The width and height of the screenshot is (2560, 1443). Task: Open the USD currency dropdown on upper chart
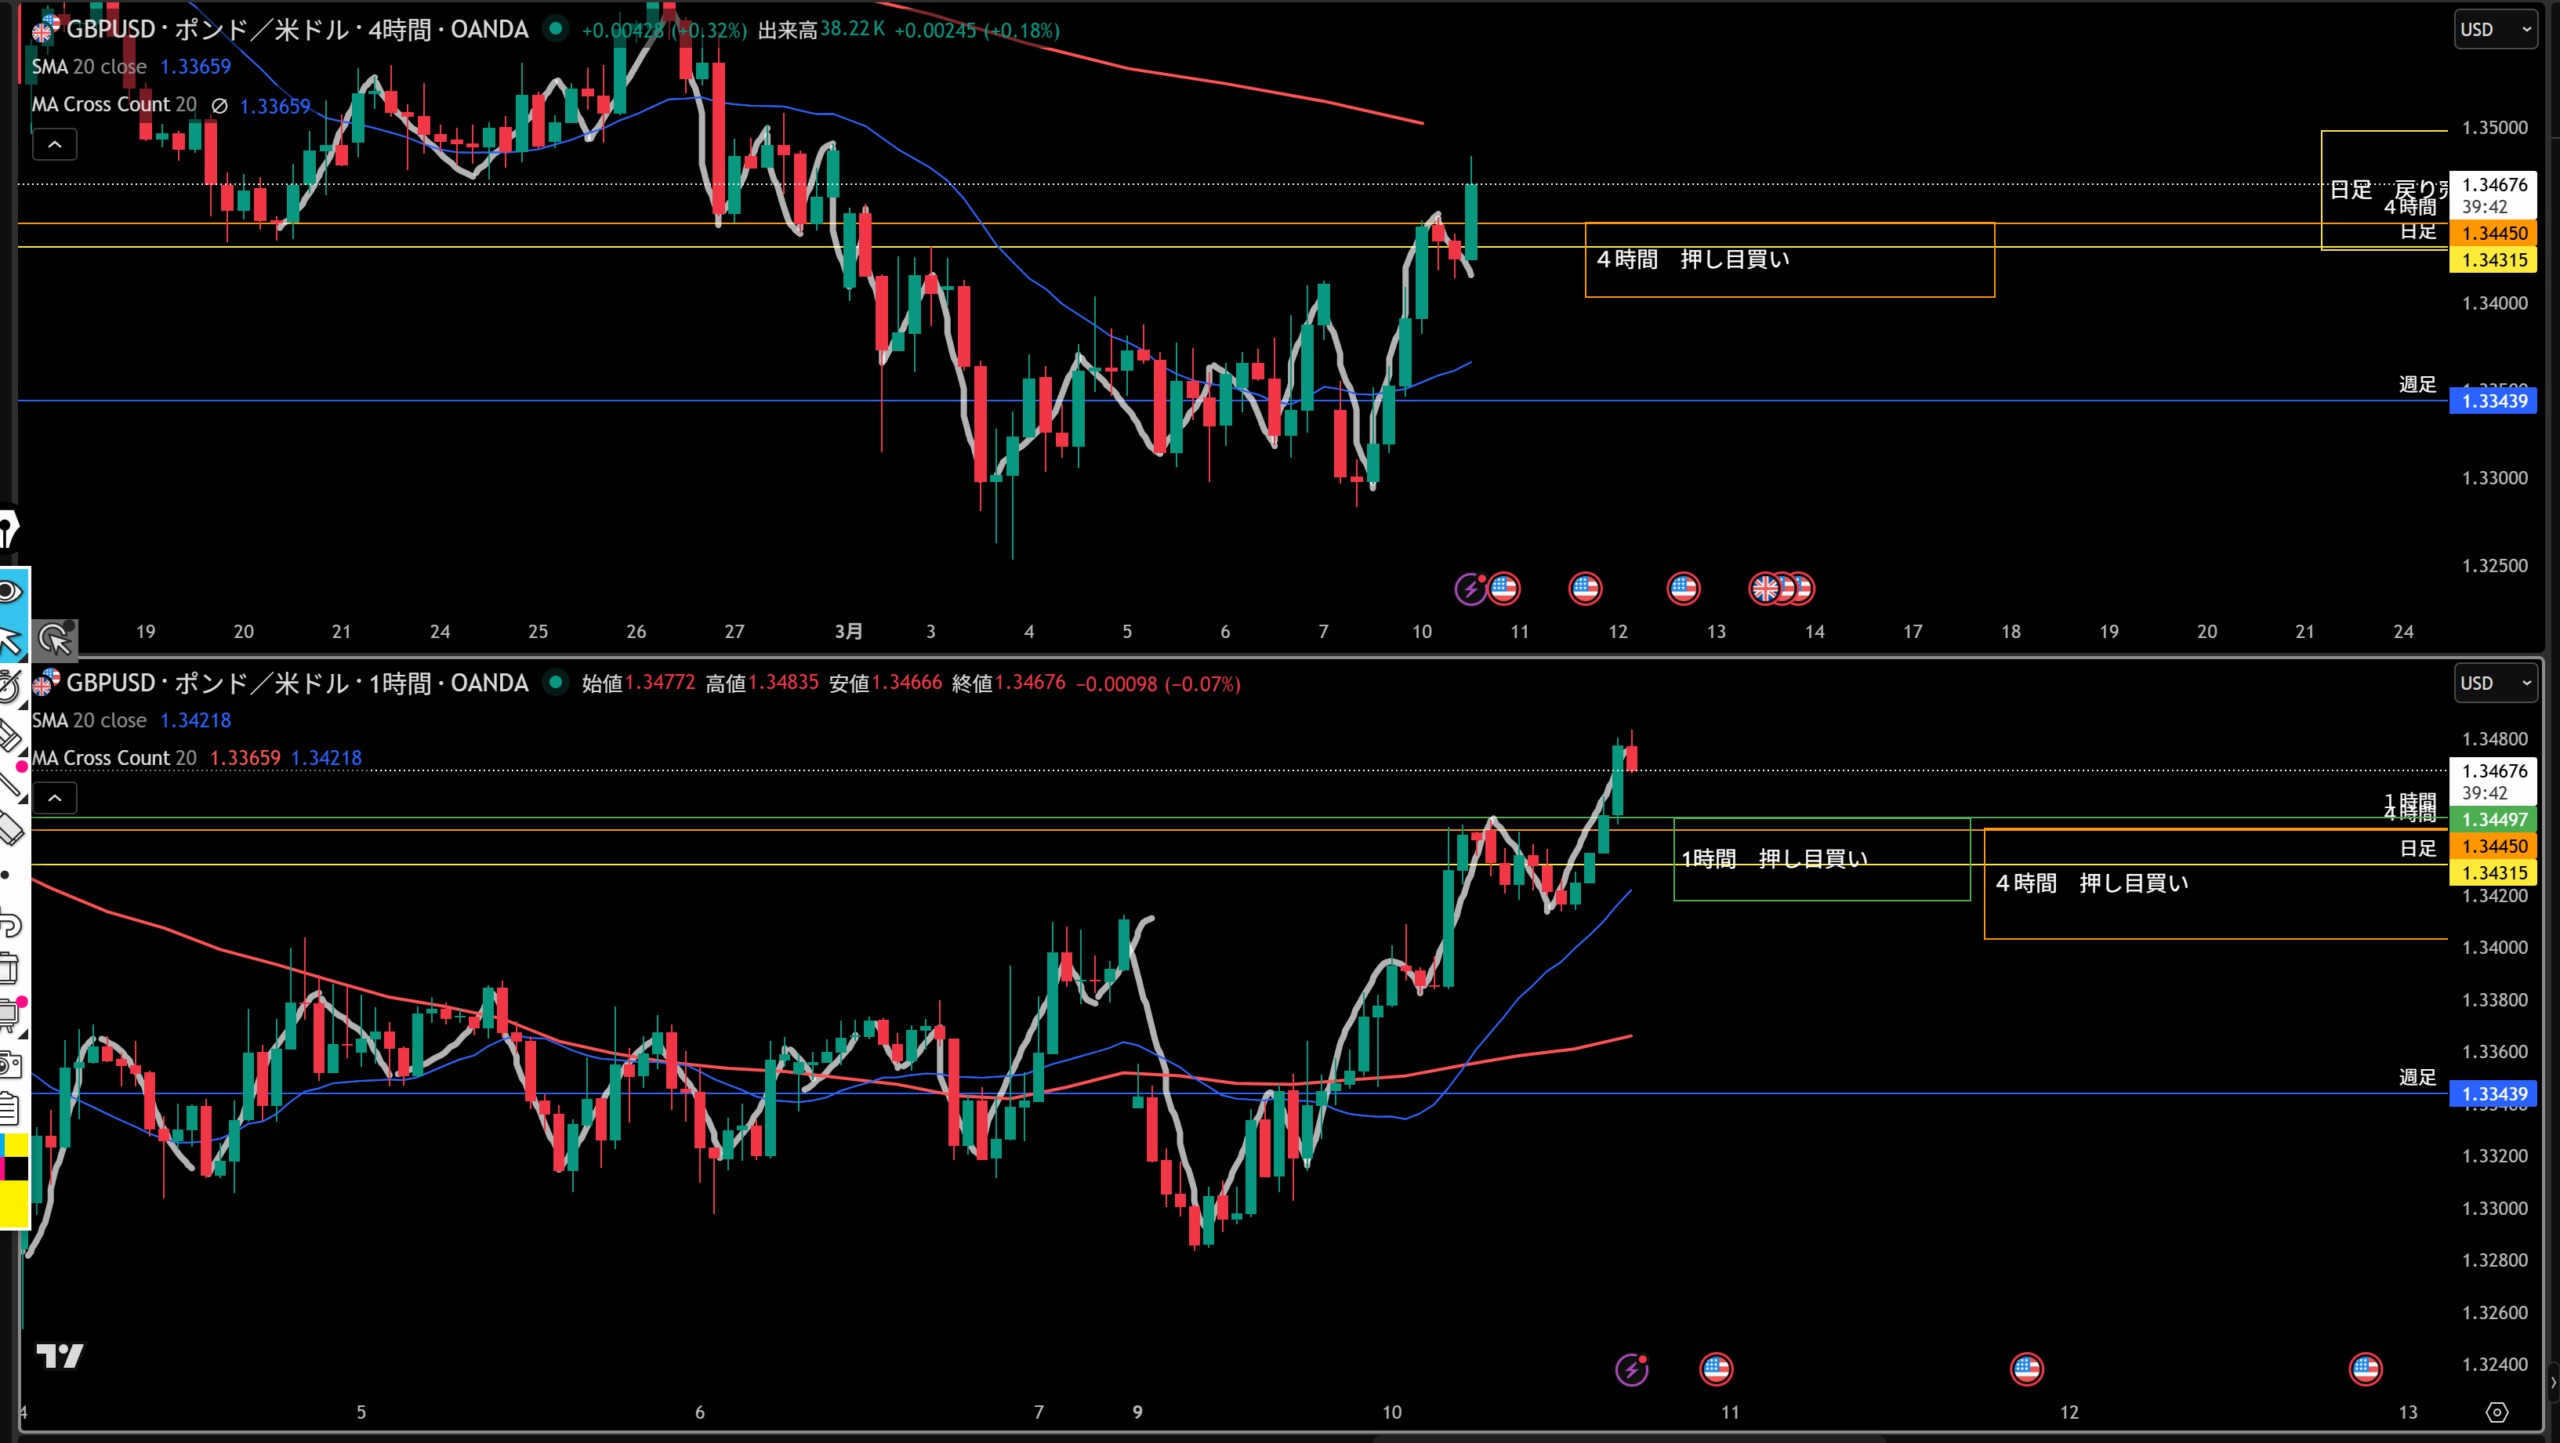[2496, 30]
